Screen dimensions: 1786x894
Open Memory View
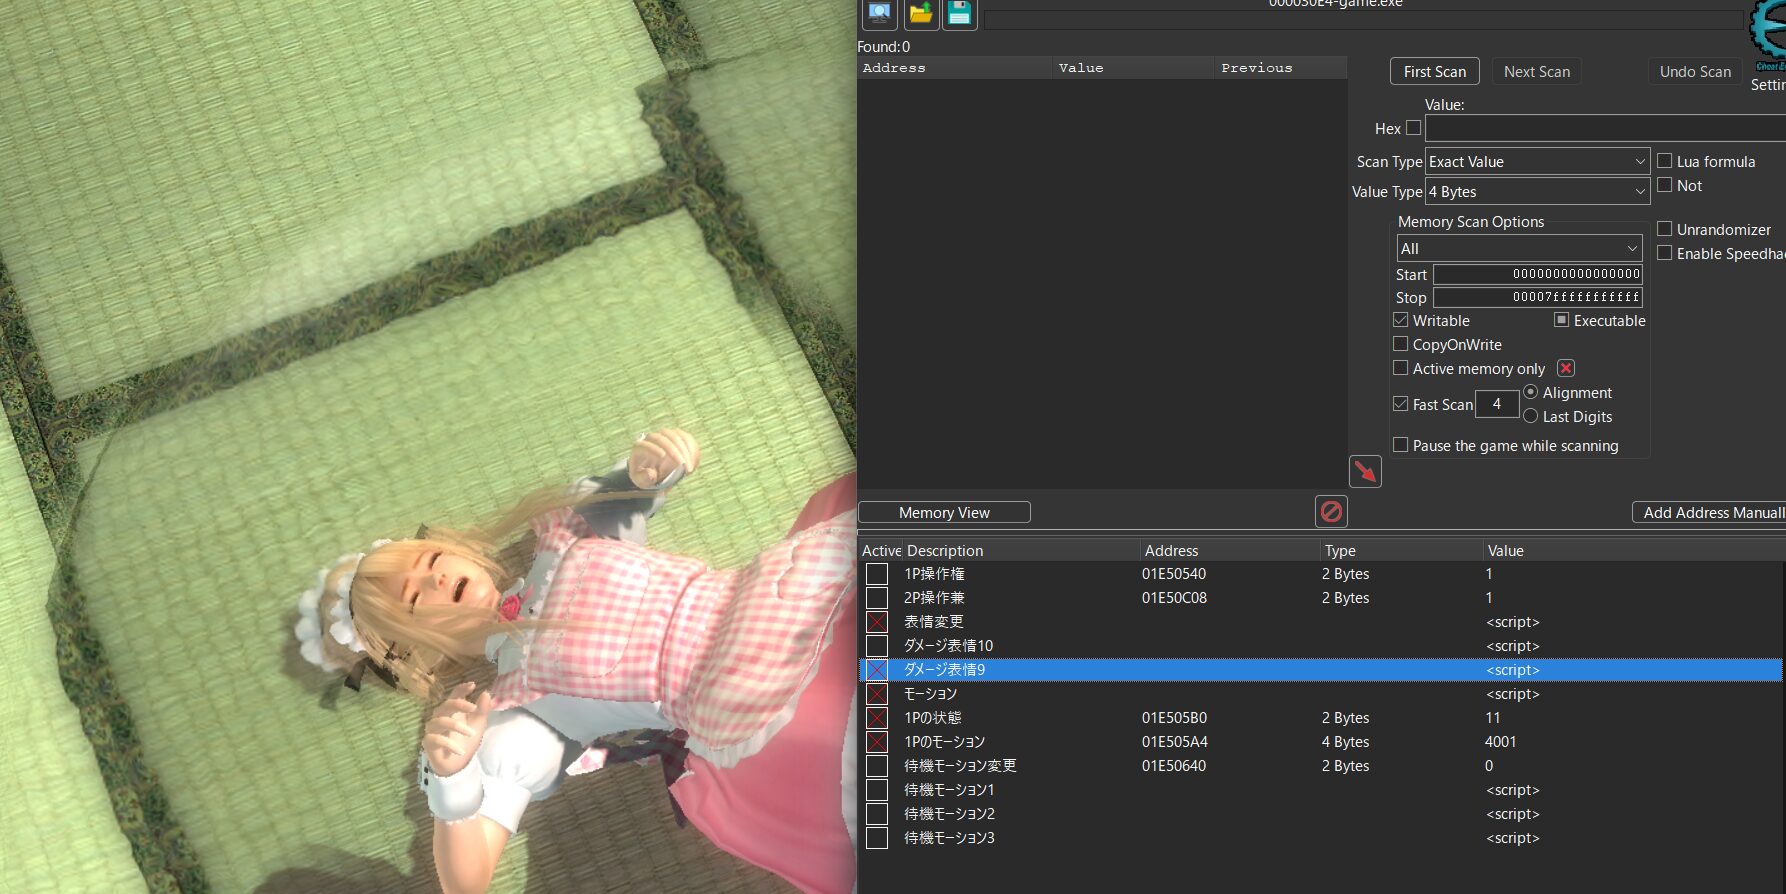(944, 513)
